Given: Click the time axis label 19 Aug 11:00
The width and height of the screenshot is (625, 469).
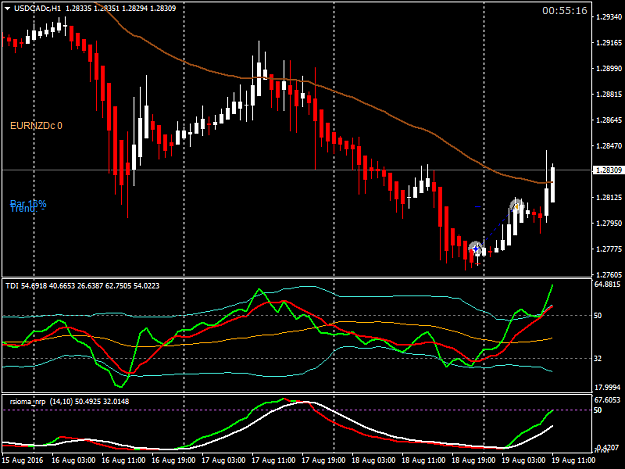Looking at the screenshot, I should click(574, 460).
